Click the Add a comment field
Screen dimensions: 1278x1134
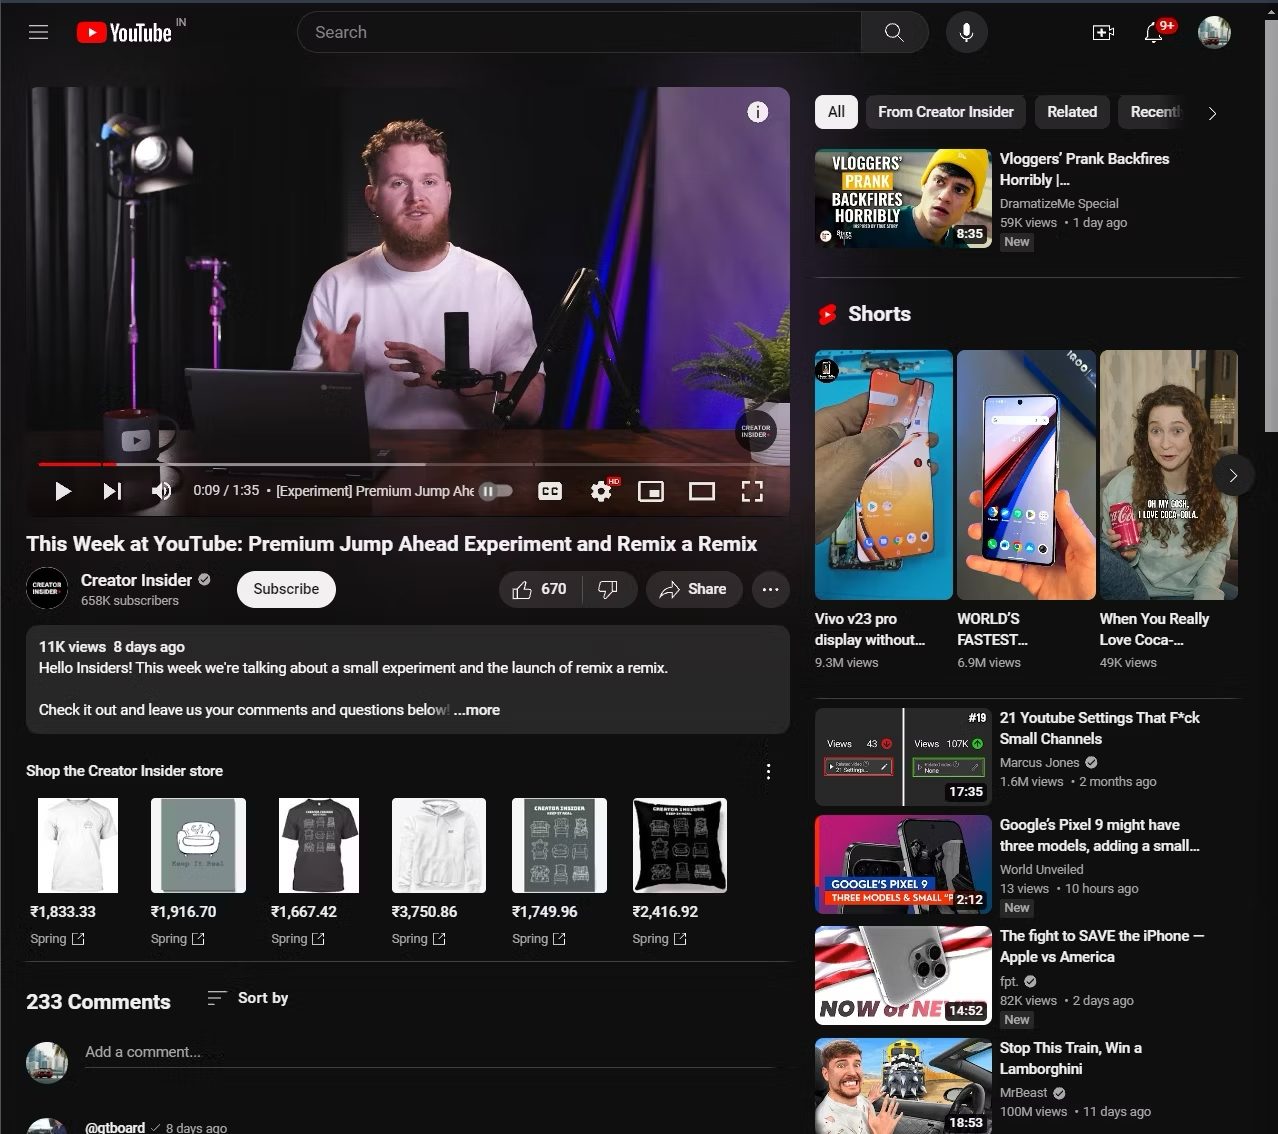tap(431, 1052)
